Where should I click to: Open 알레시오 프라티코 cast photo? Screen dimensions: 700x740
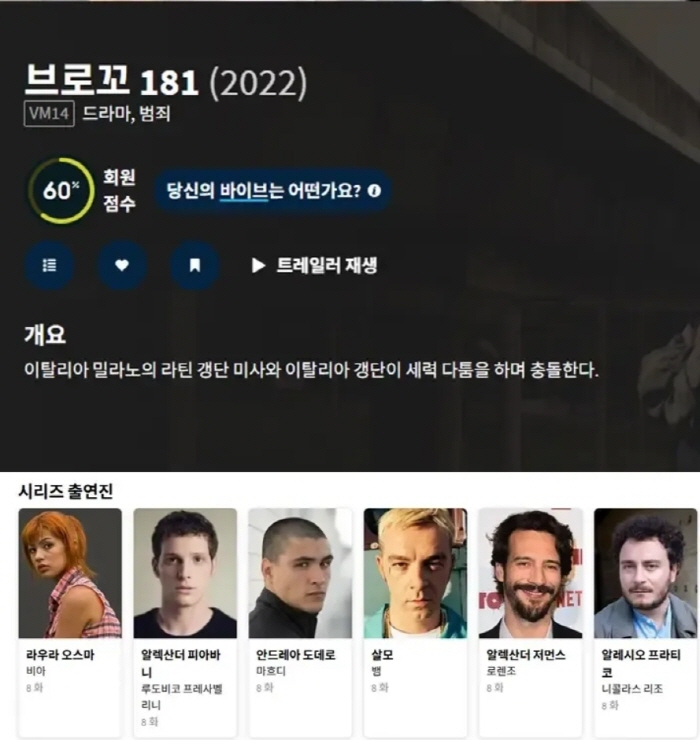[646, 573]
